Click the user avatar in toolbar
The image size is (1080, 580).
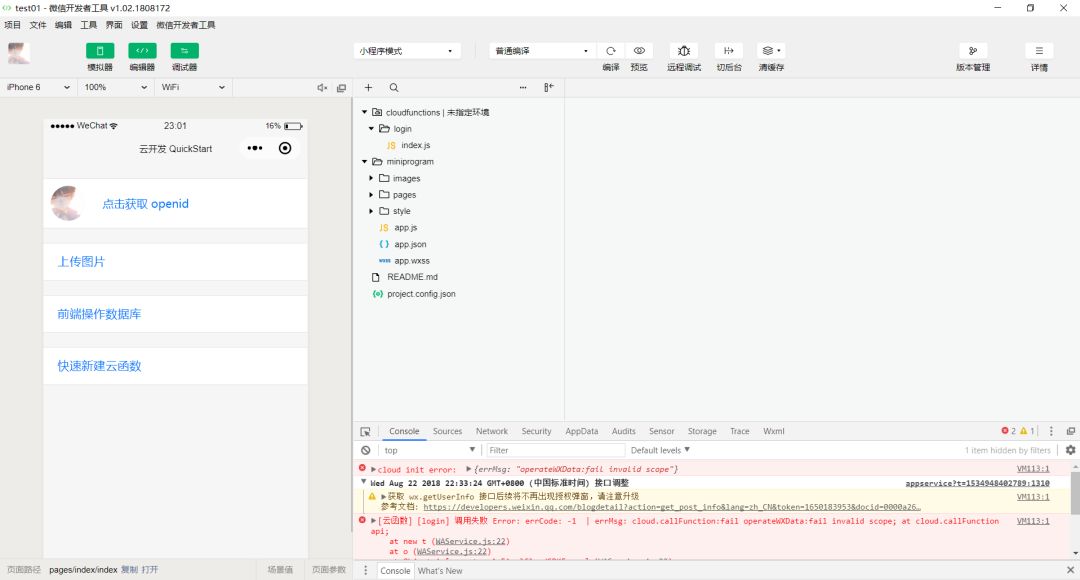[19, 53]
